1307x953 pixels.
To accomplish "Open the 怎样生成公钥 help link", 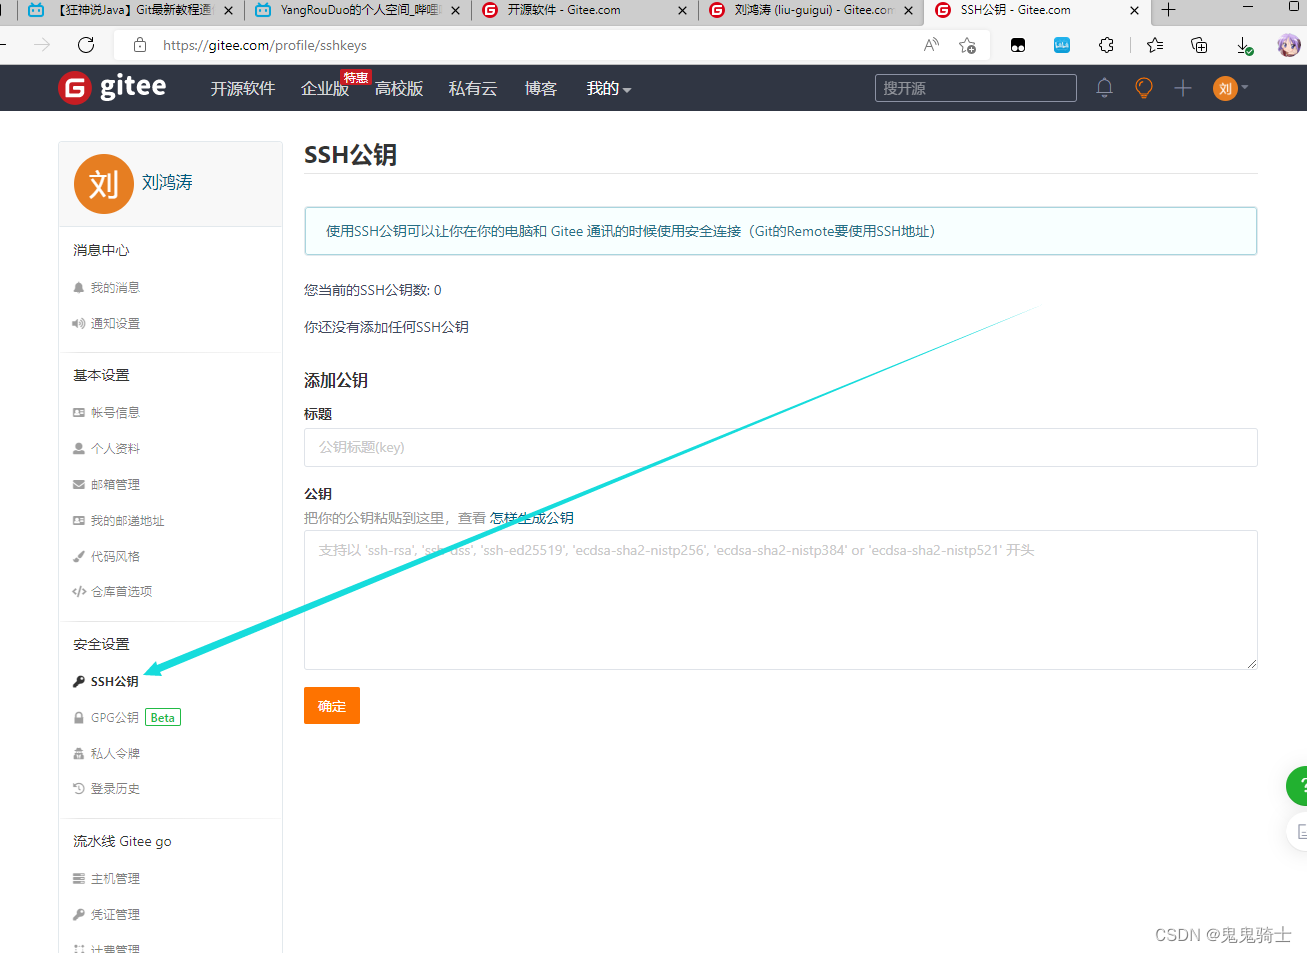I will click(531, 518).
